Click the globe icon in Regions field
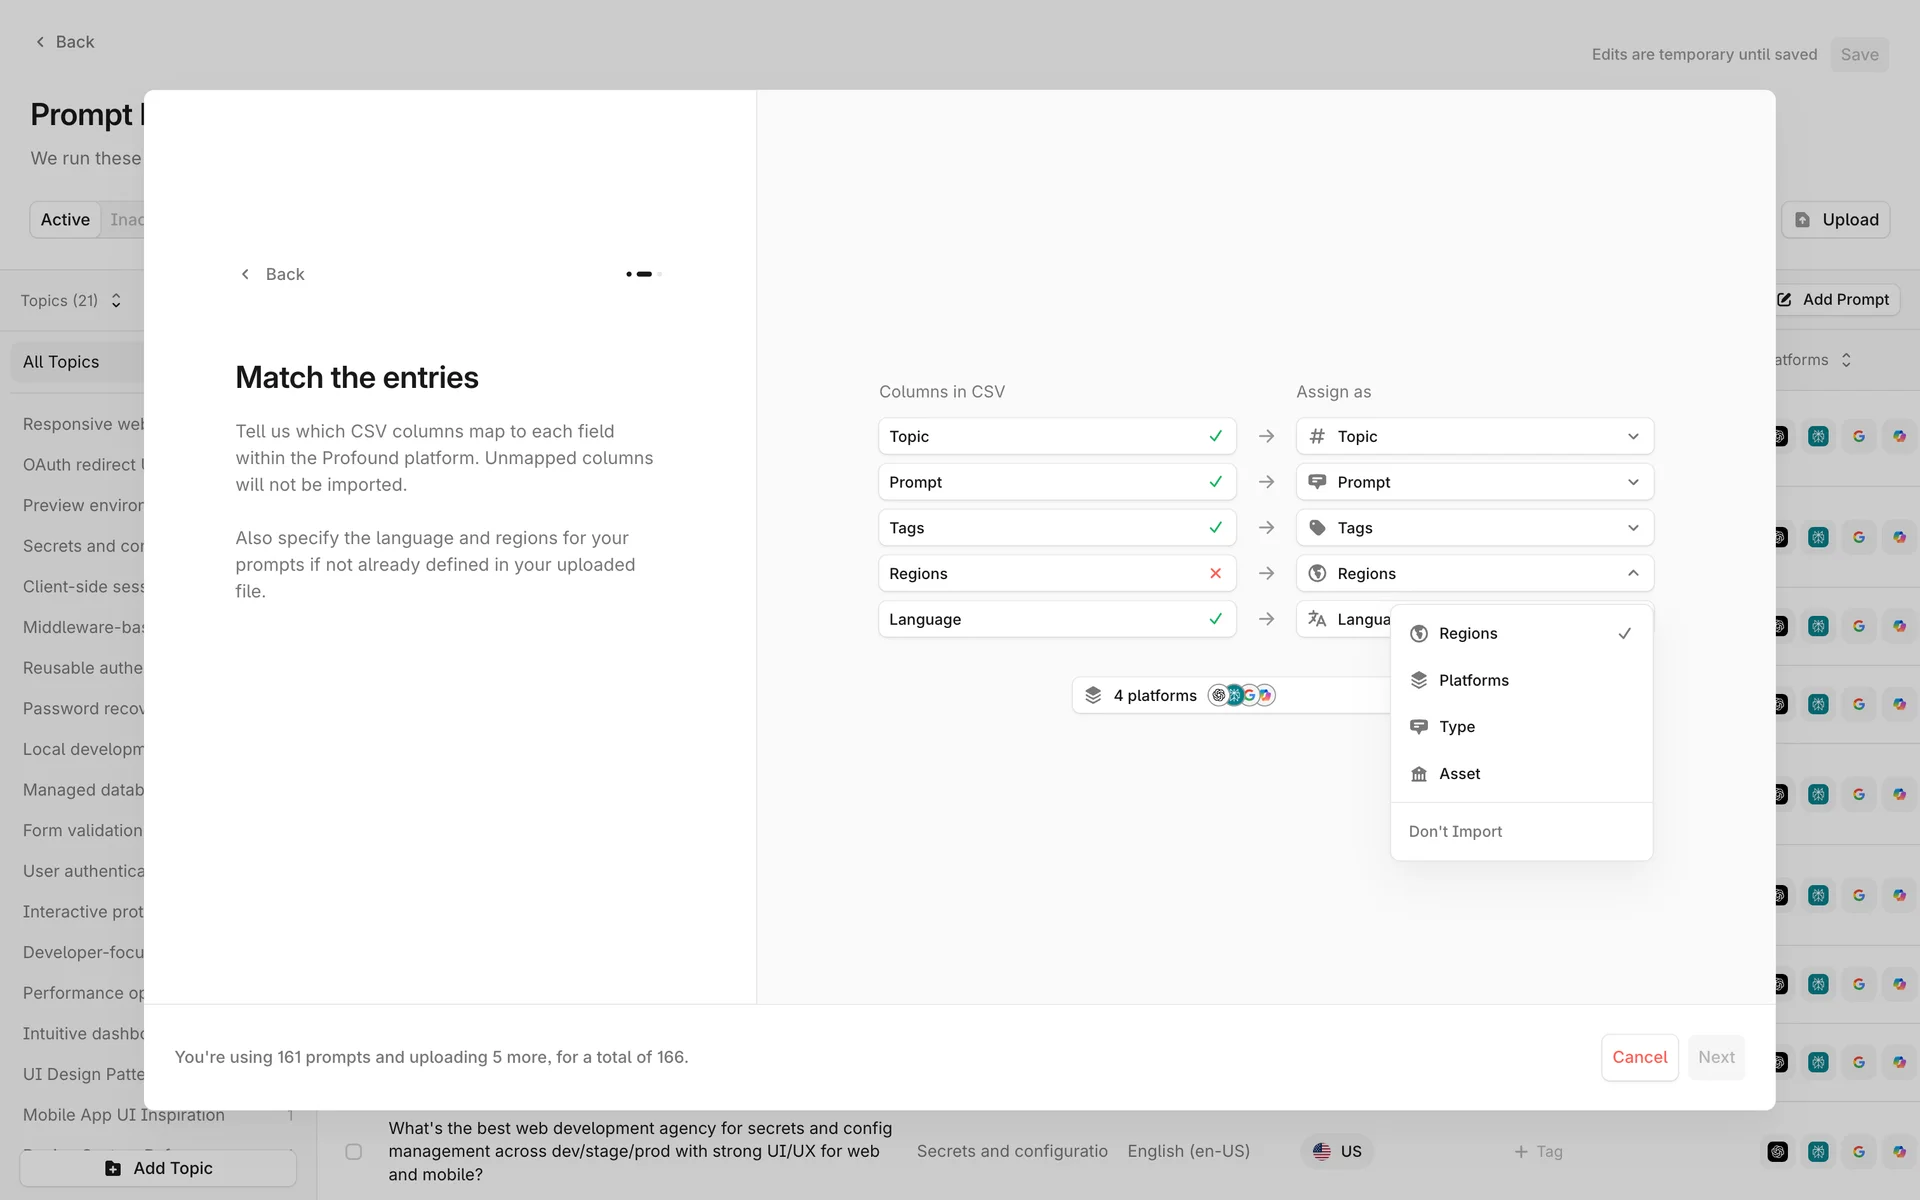Screen dimensions: 1920x1200 (x=1317, y=574)
